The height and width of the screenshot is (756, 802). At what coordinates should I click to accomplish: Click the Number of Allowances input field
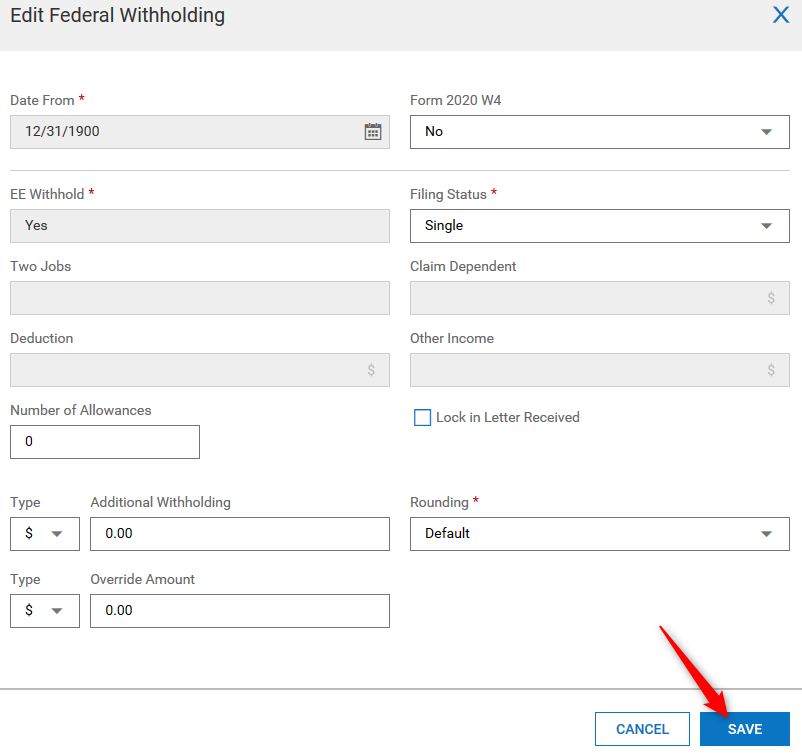104,441
